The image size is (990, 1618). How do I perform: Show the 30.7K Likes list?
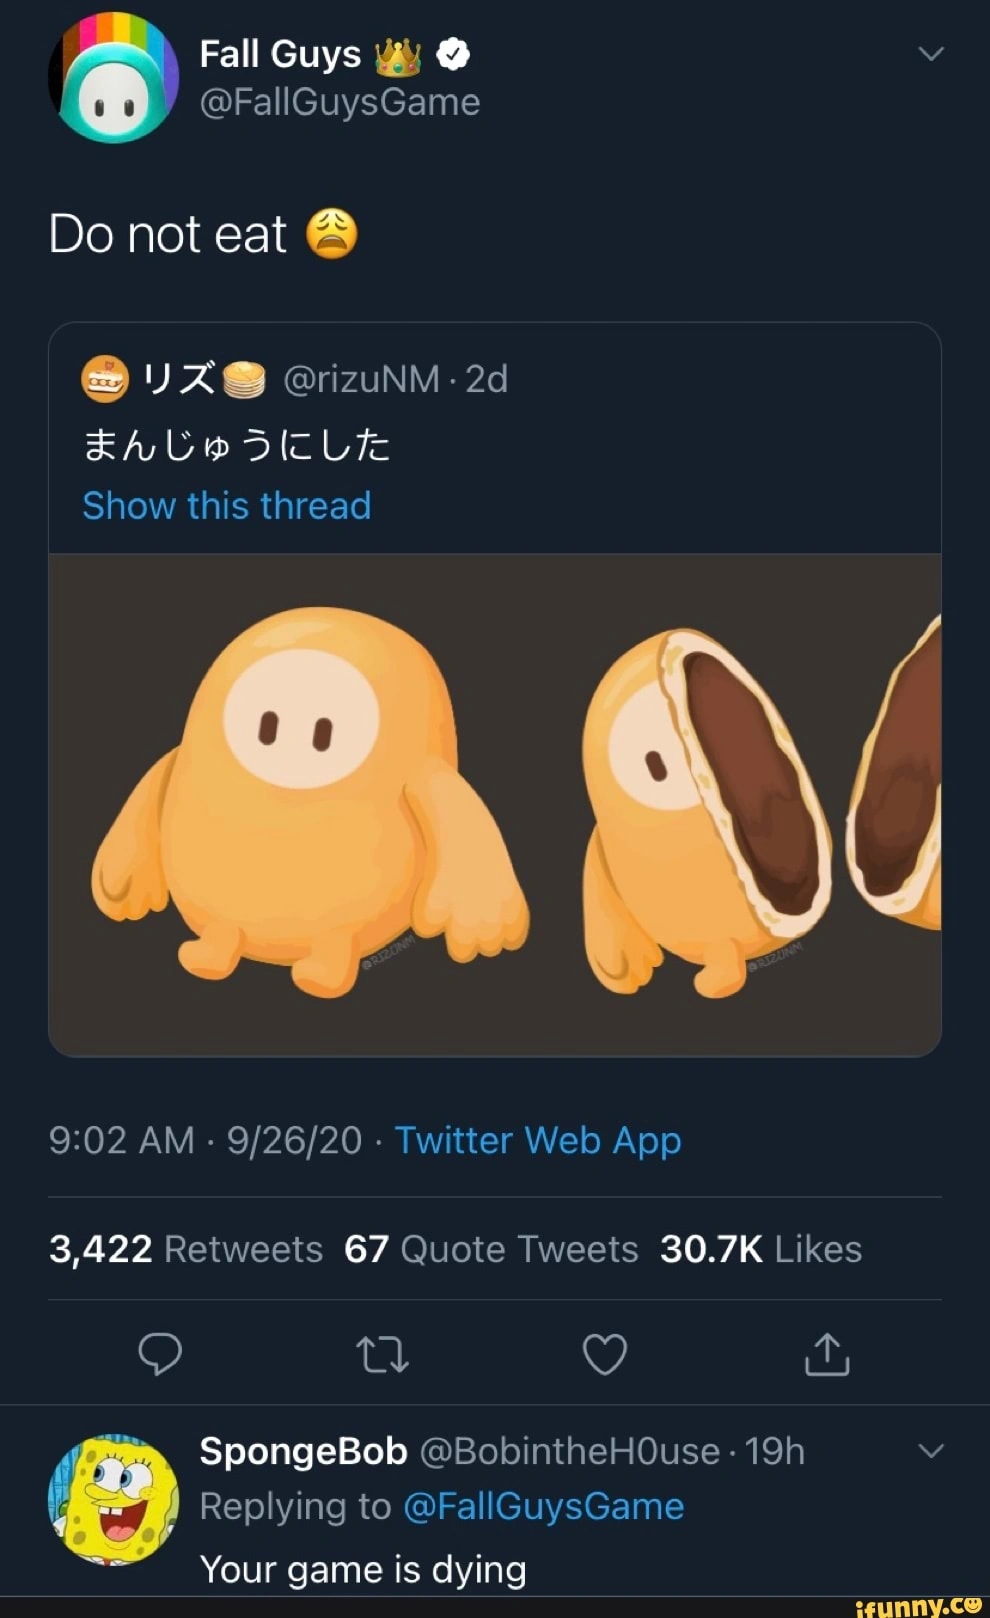click(761, 1249)
